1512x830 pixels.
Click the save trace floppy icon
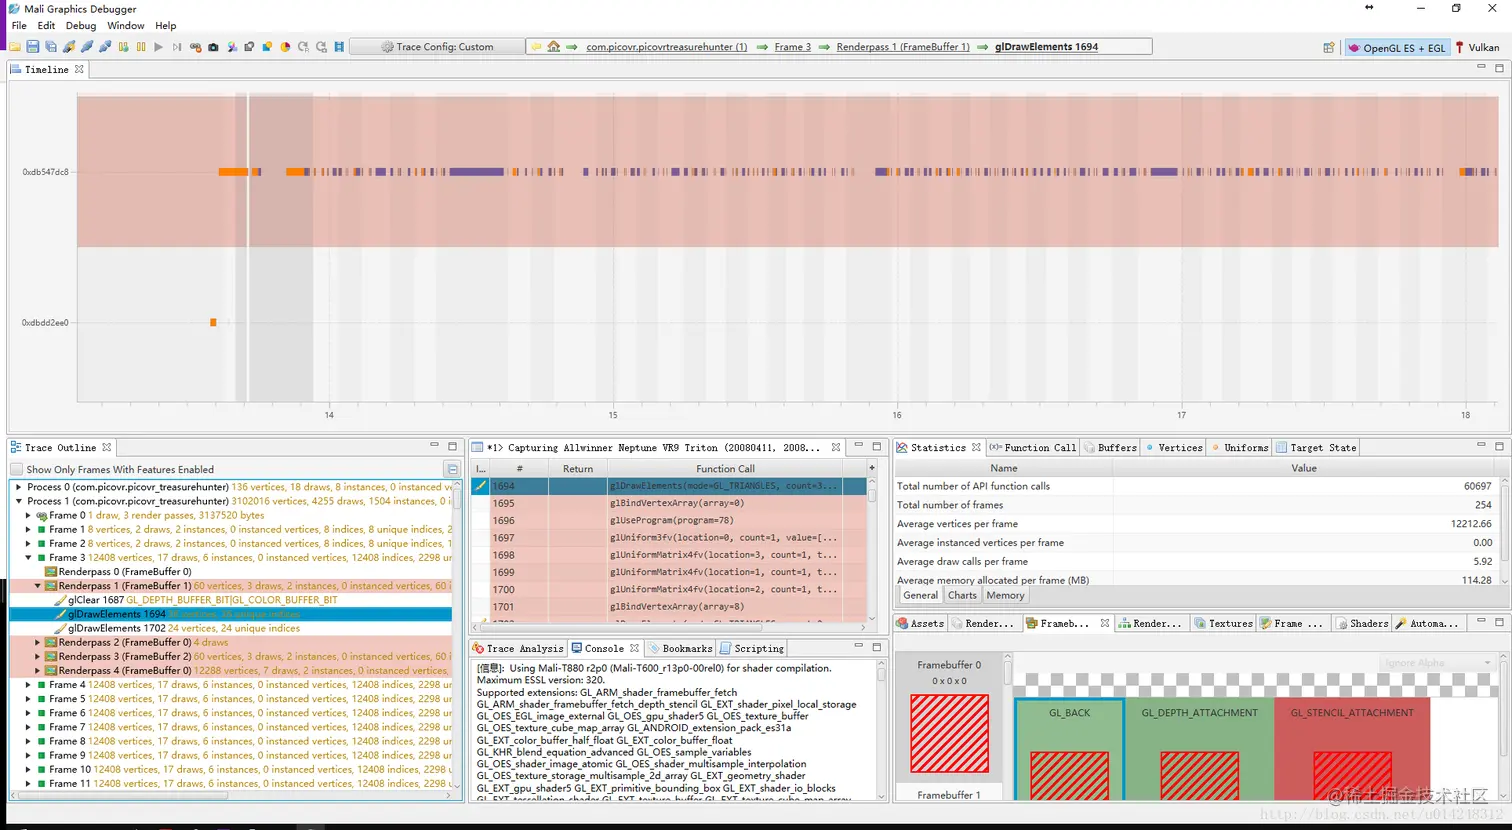tap(33, 47)
